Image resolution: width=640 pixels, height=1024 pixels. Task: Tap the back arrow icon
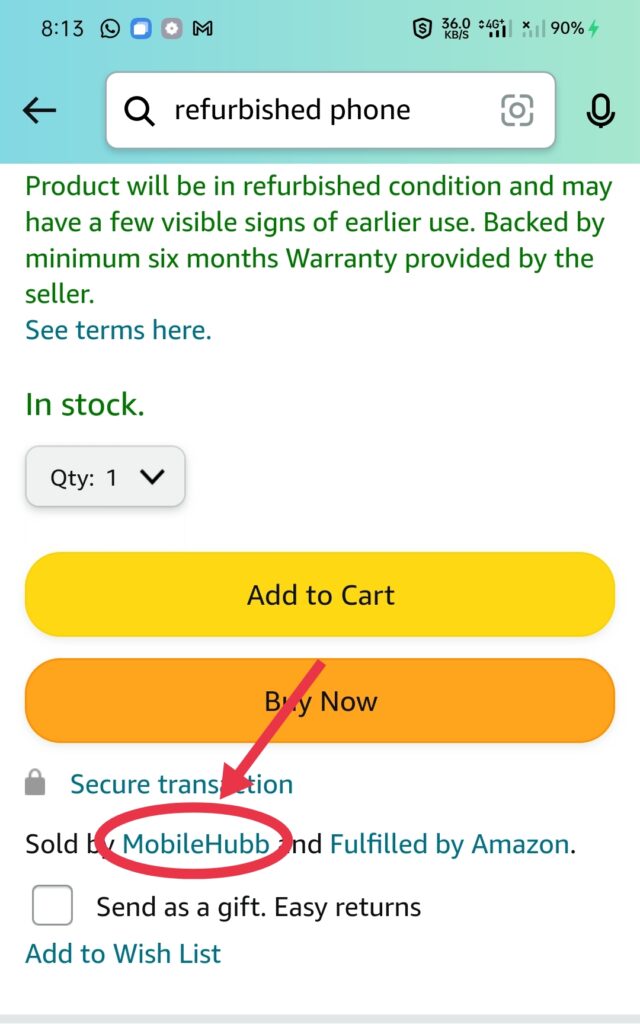(x=39, y=110)
